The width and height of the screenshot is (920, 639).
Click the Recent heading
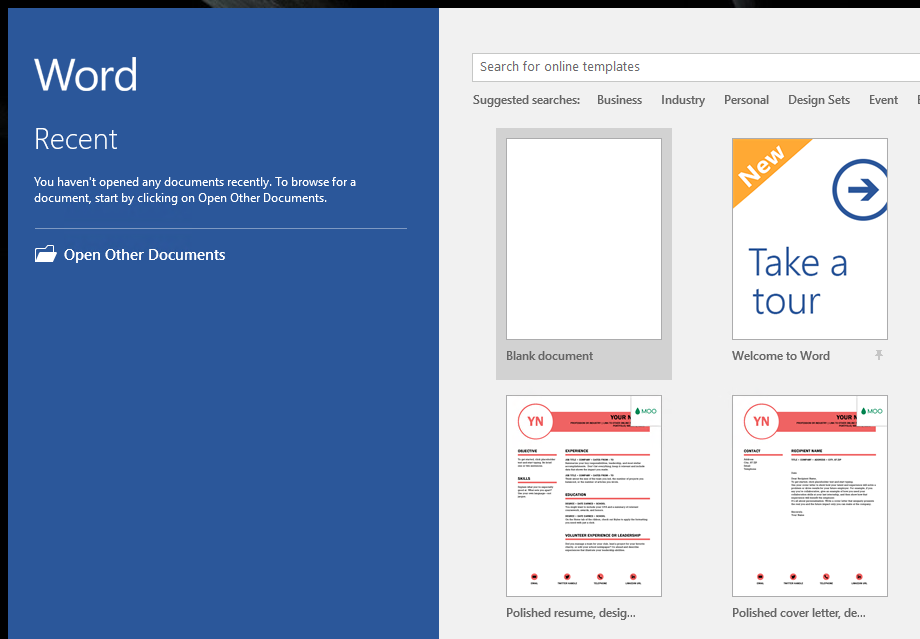76,139
